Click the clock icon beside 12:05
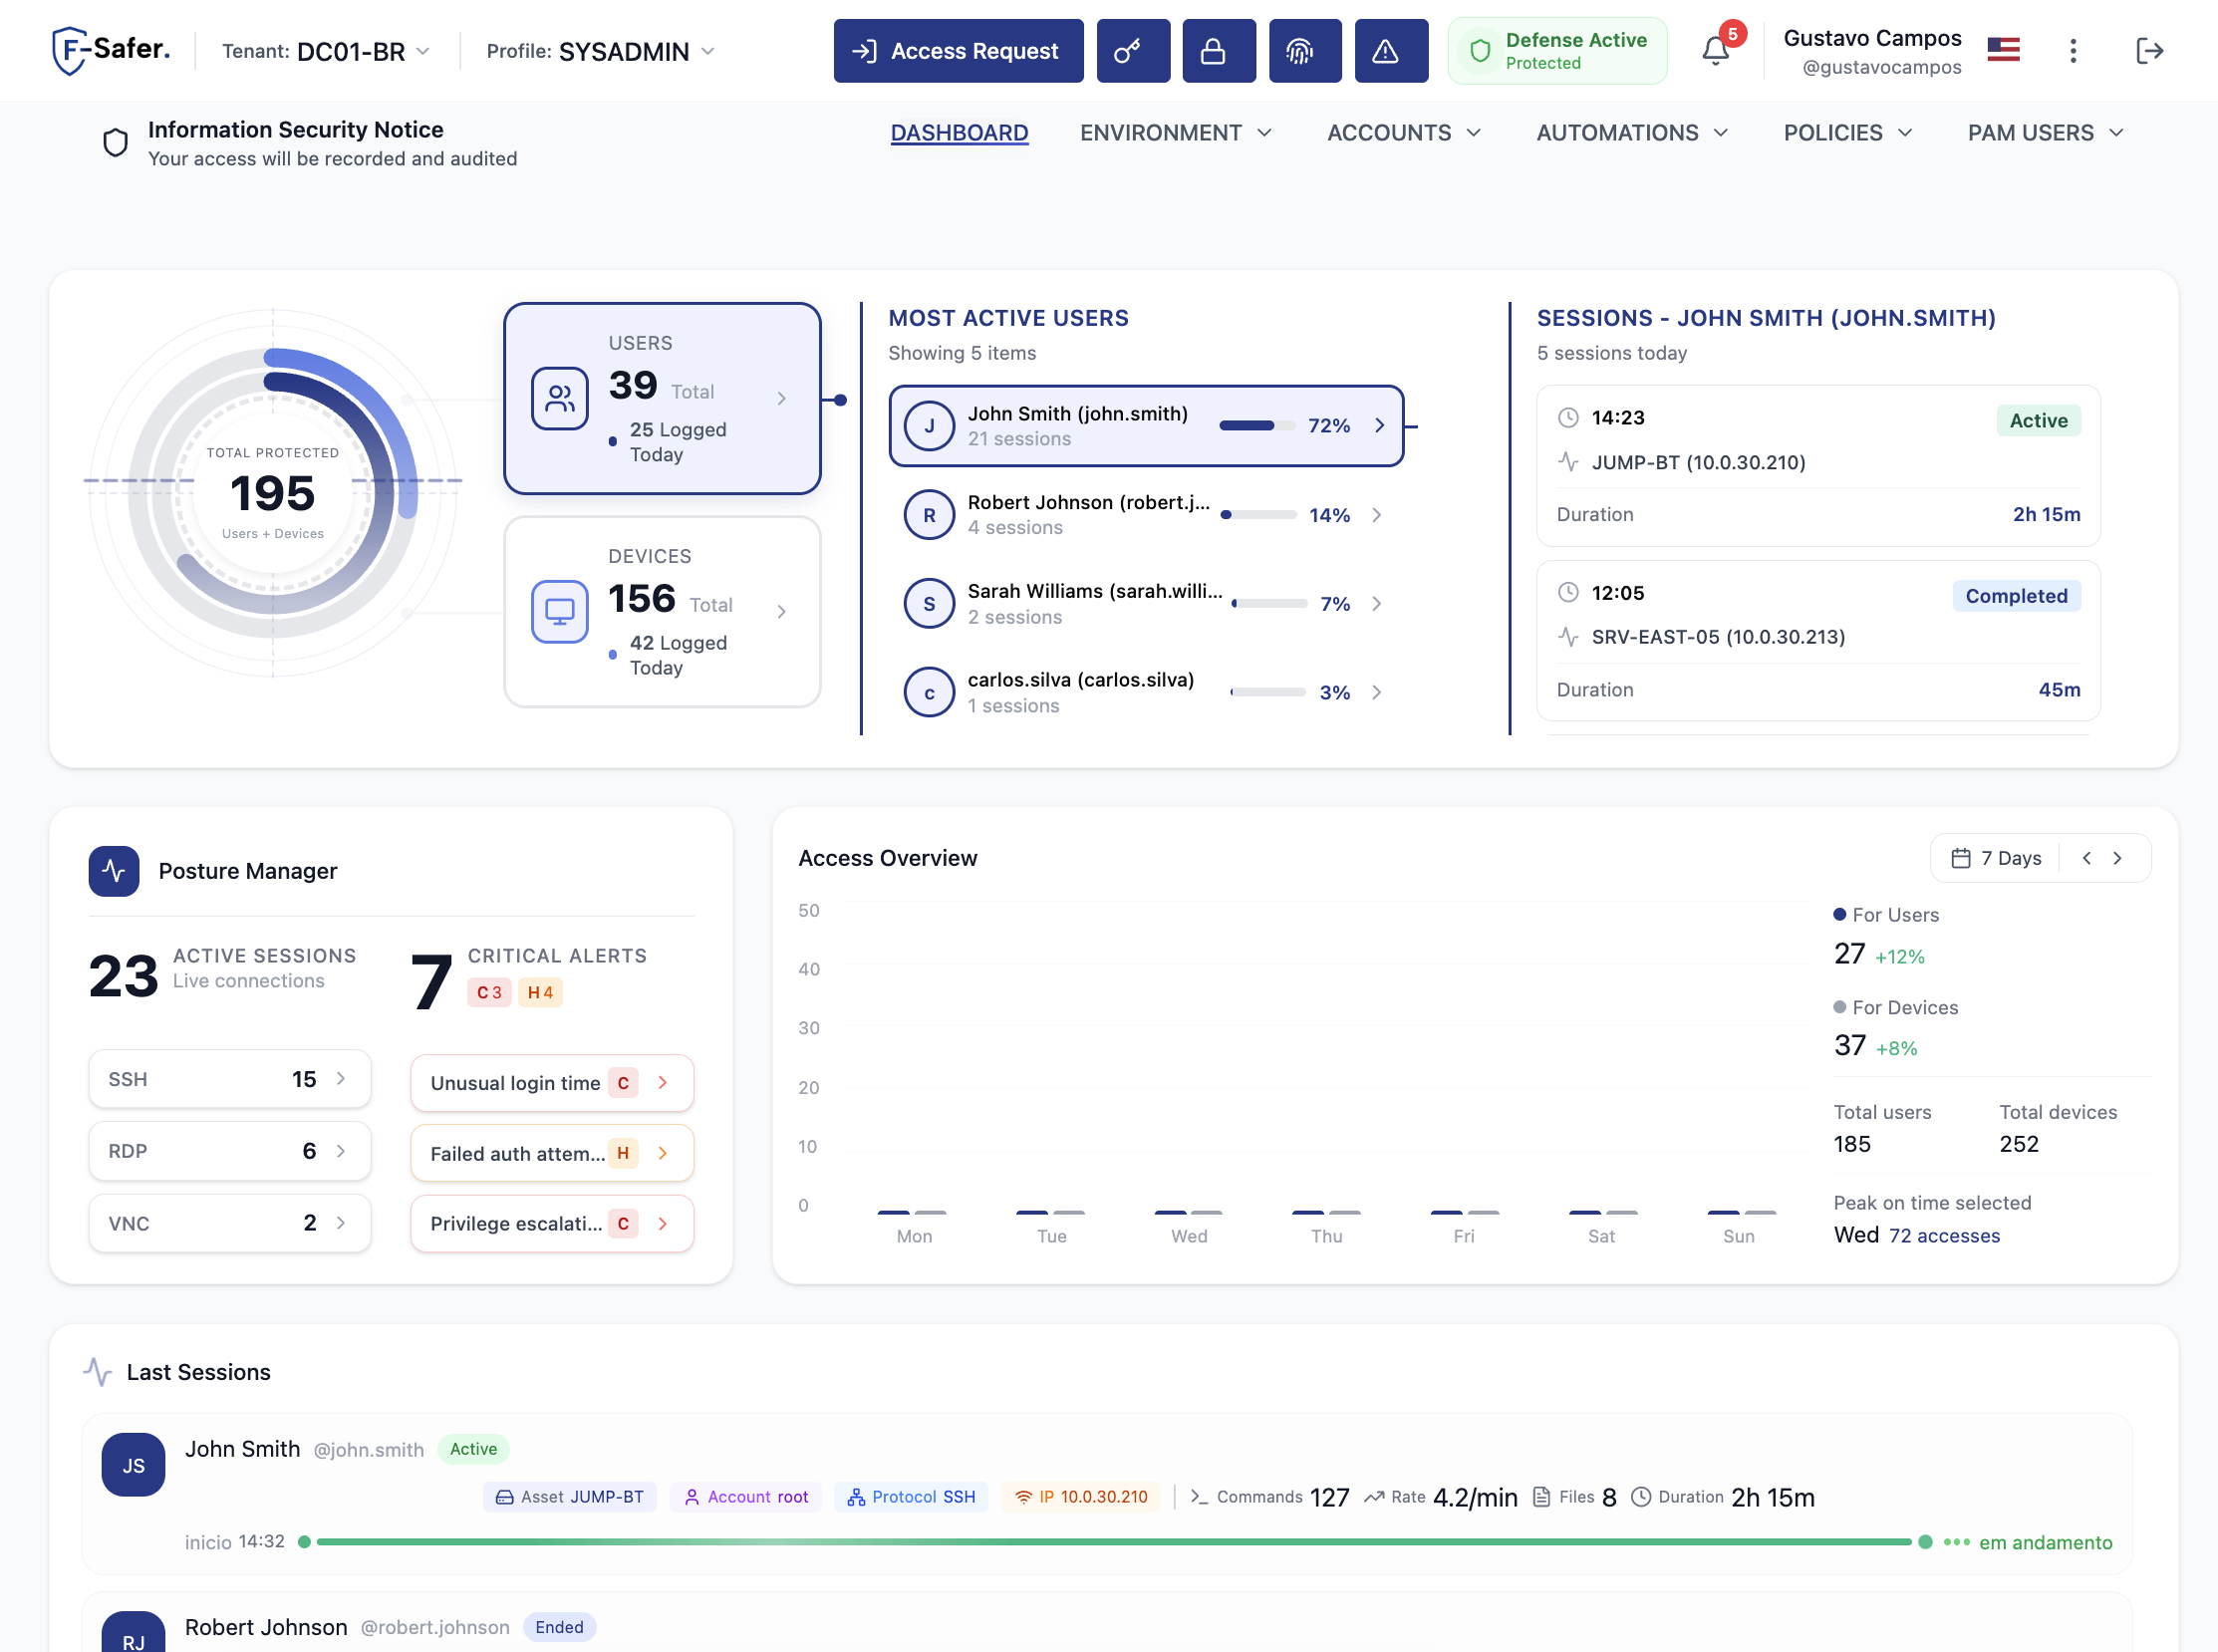 (x=1568, y=593)
